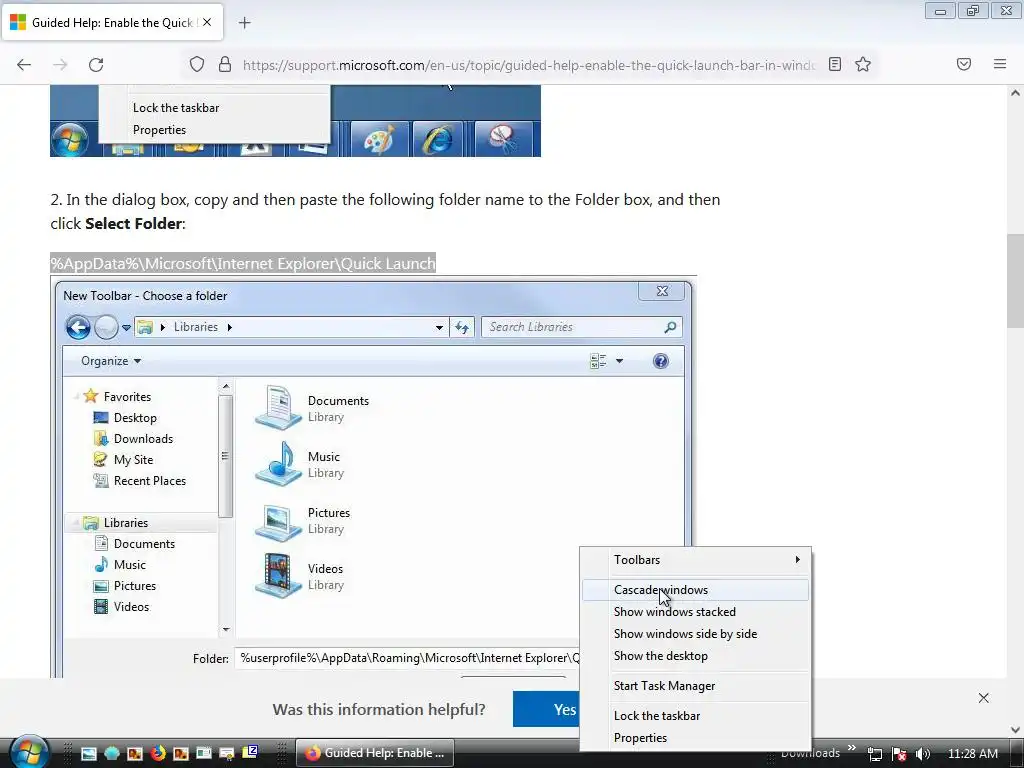Launch the landscape picture quick launch icon

click(89, 754)
